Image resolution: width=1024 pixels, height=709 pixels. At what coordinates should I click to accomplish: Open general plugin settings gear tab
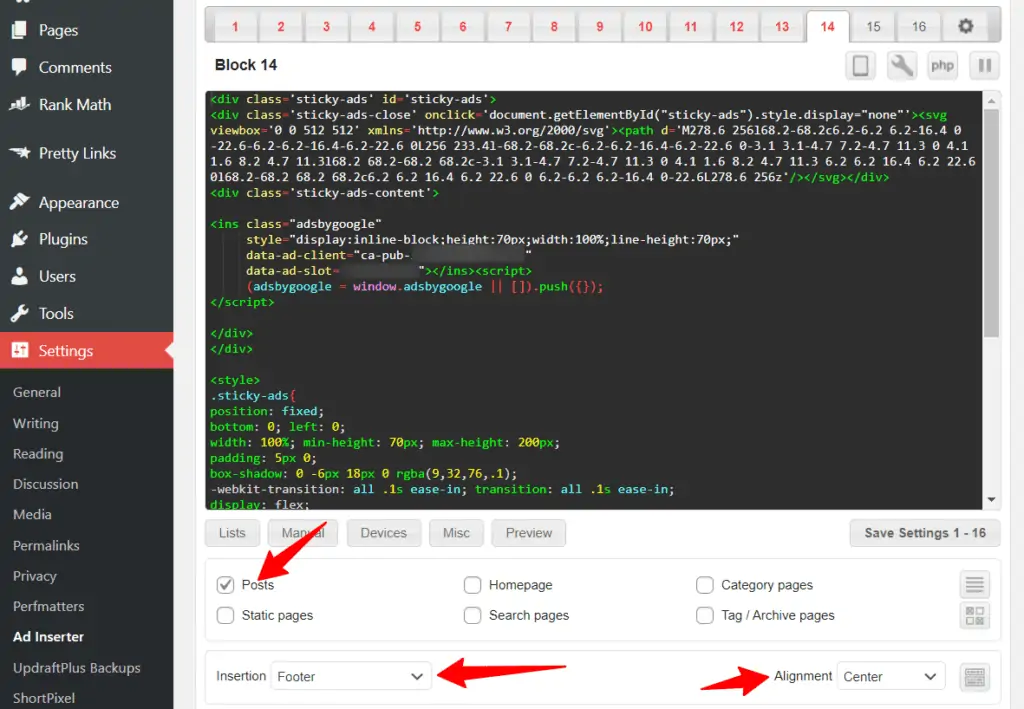965,26
